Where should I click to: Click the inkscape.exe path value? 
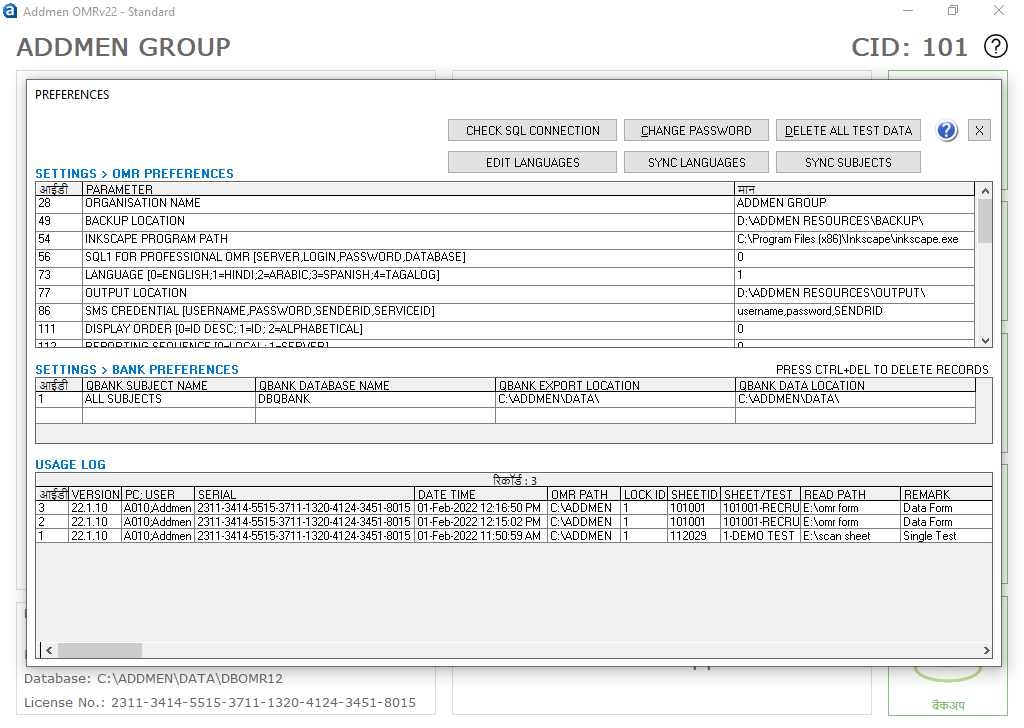click(854, 239)
